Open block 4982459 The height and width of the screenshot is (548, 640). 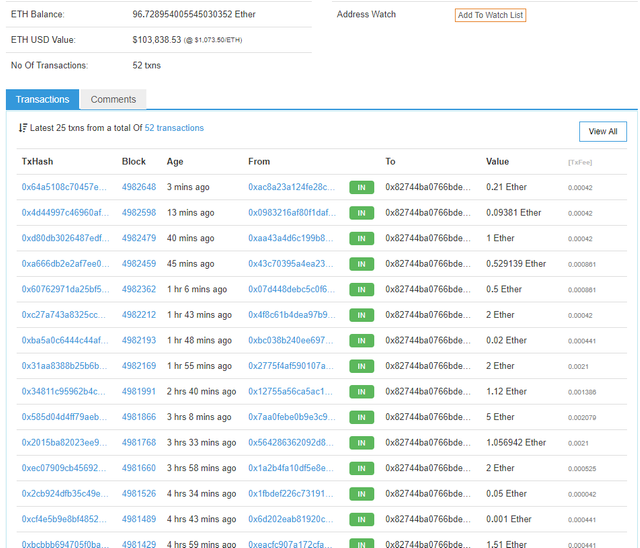[139, 264]
